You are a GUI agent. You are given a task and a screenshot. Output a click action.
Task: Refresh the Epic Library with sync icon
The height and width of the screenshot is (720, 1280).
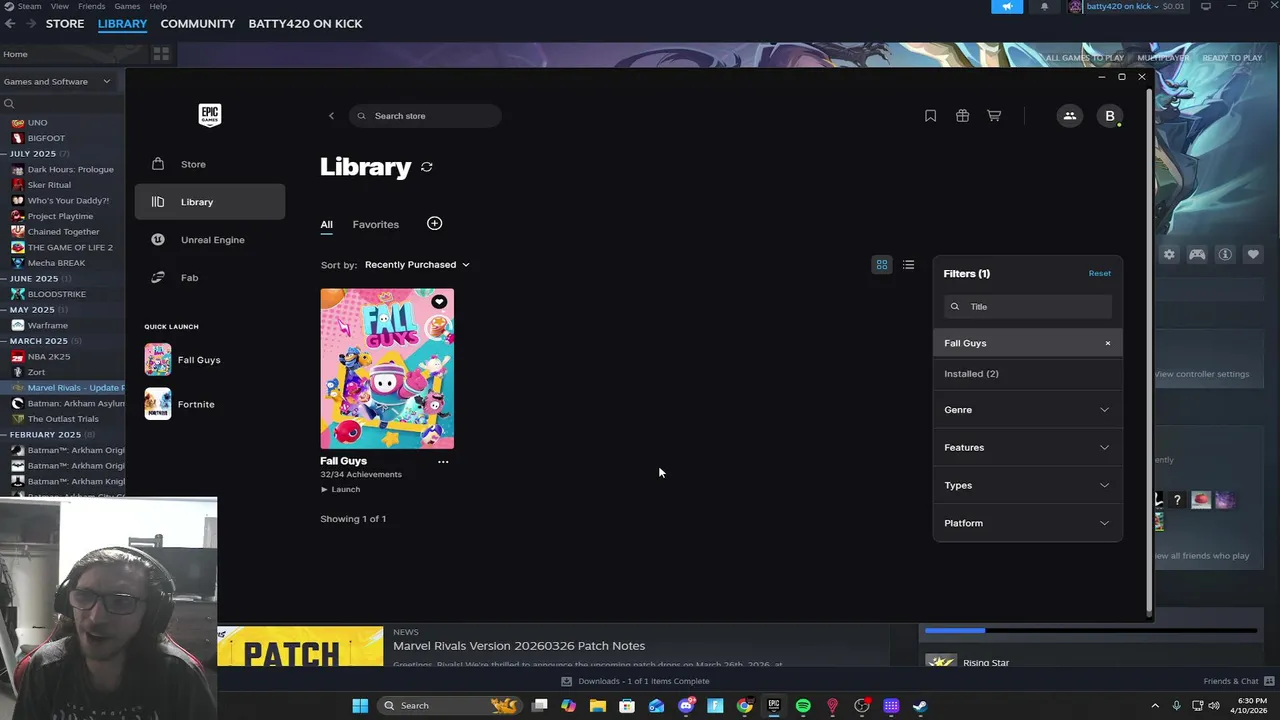point(427,167)
